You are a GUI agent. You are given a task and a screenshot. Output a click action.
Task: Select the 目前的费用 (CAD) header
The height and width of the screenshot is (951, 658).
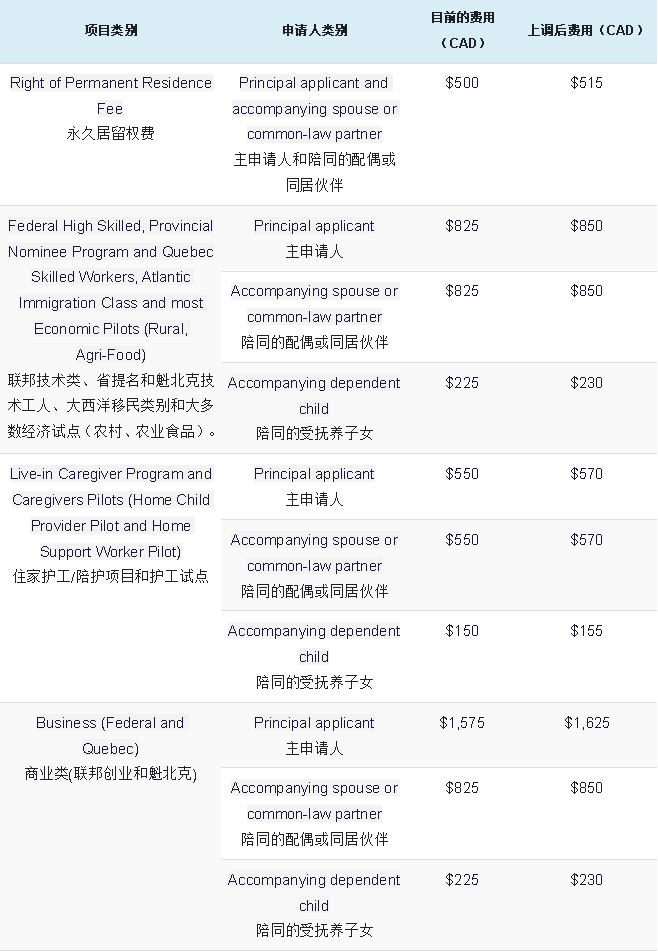point(462,30)
